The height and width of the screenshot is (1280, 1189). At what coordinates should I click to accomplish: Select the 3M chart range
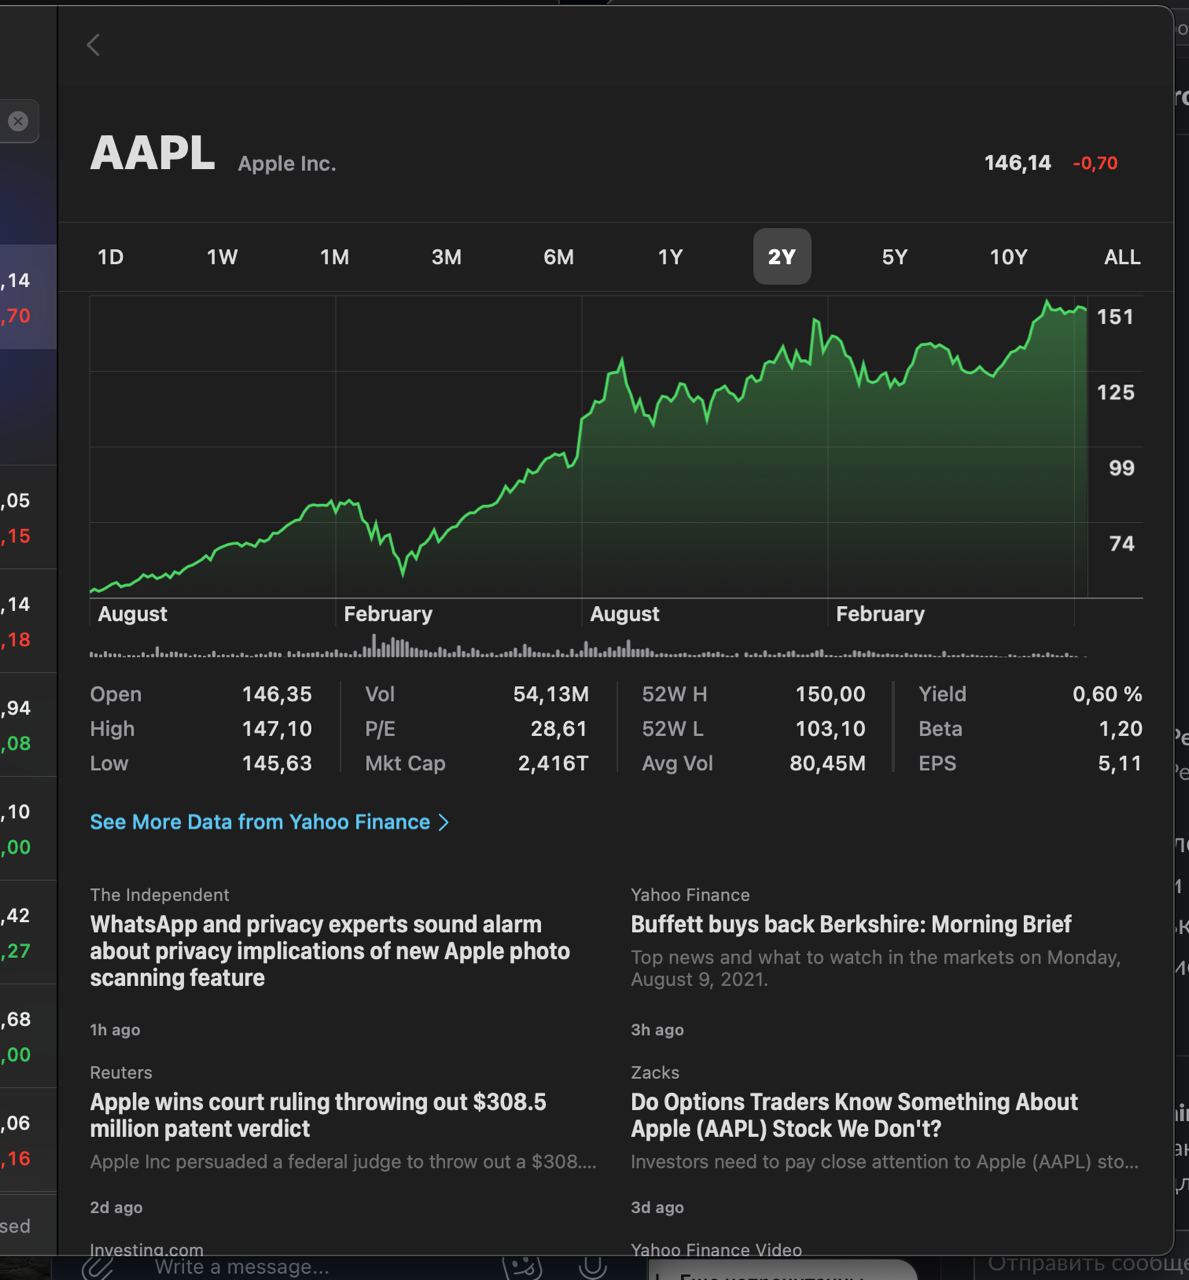(446, 257)
